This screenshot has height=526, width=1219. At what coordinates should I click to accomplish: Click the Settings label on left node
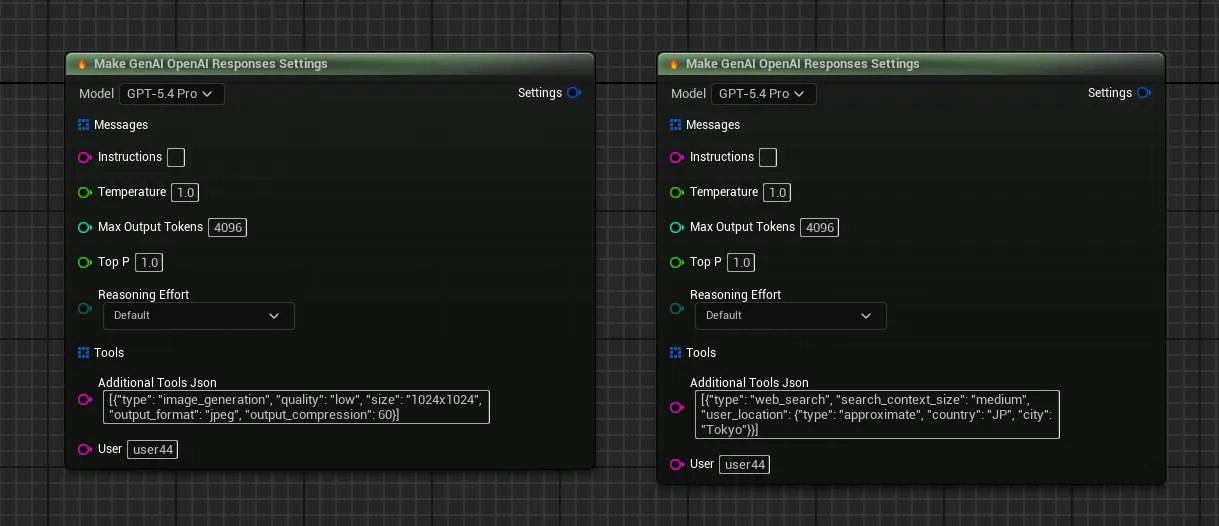(540, 93)
